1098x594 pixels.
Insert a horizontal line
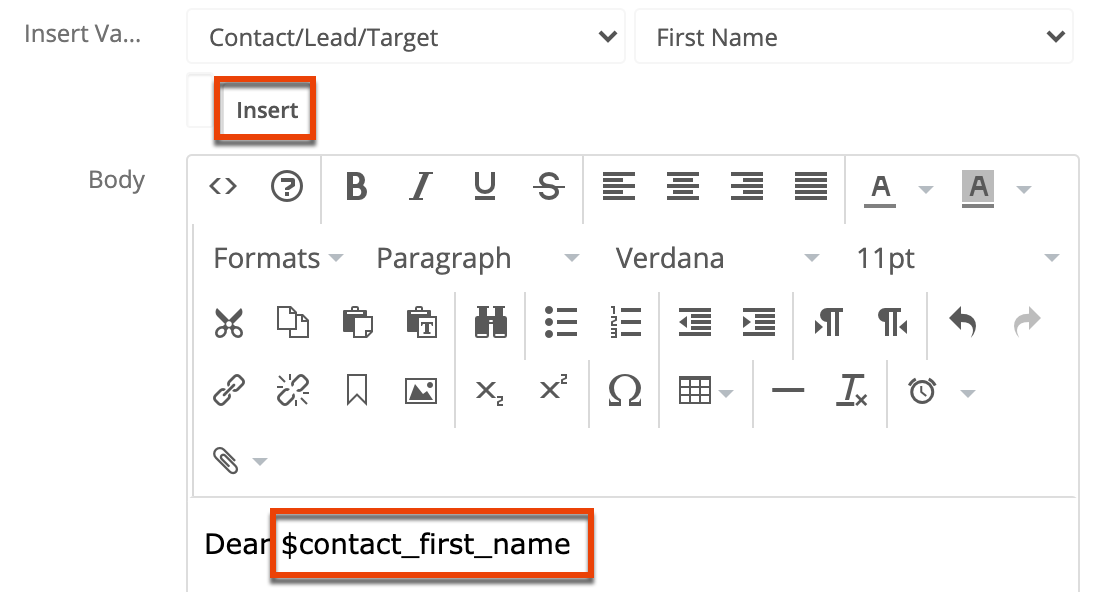coord(789,392)
